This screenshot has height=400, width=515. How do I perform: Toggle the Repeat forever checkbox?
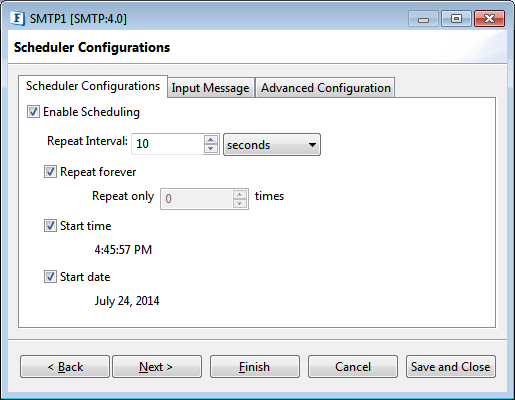[50, 172]
